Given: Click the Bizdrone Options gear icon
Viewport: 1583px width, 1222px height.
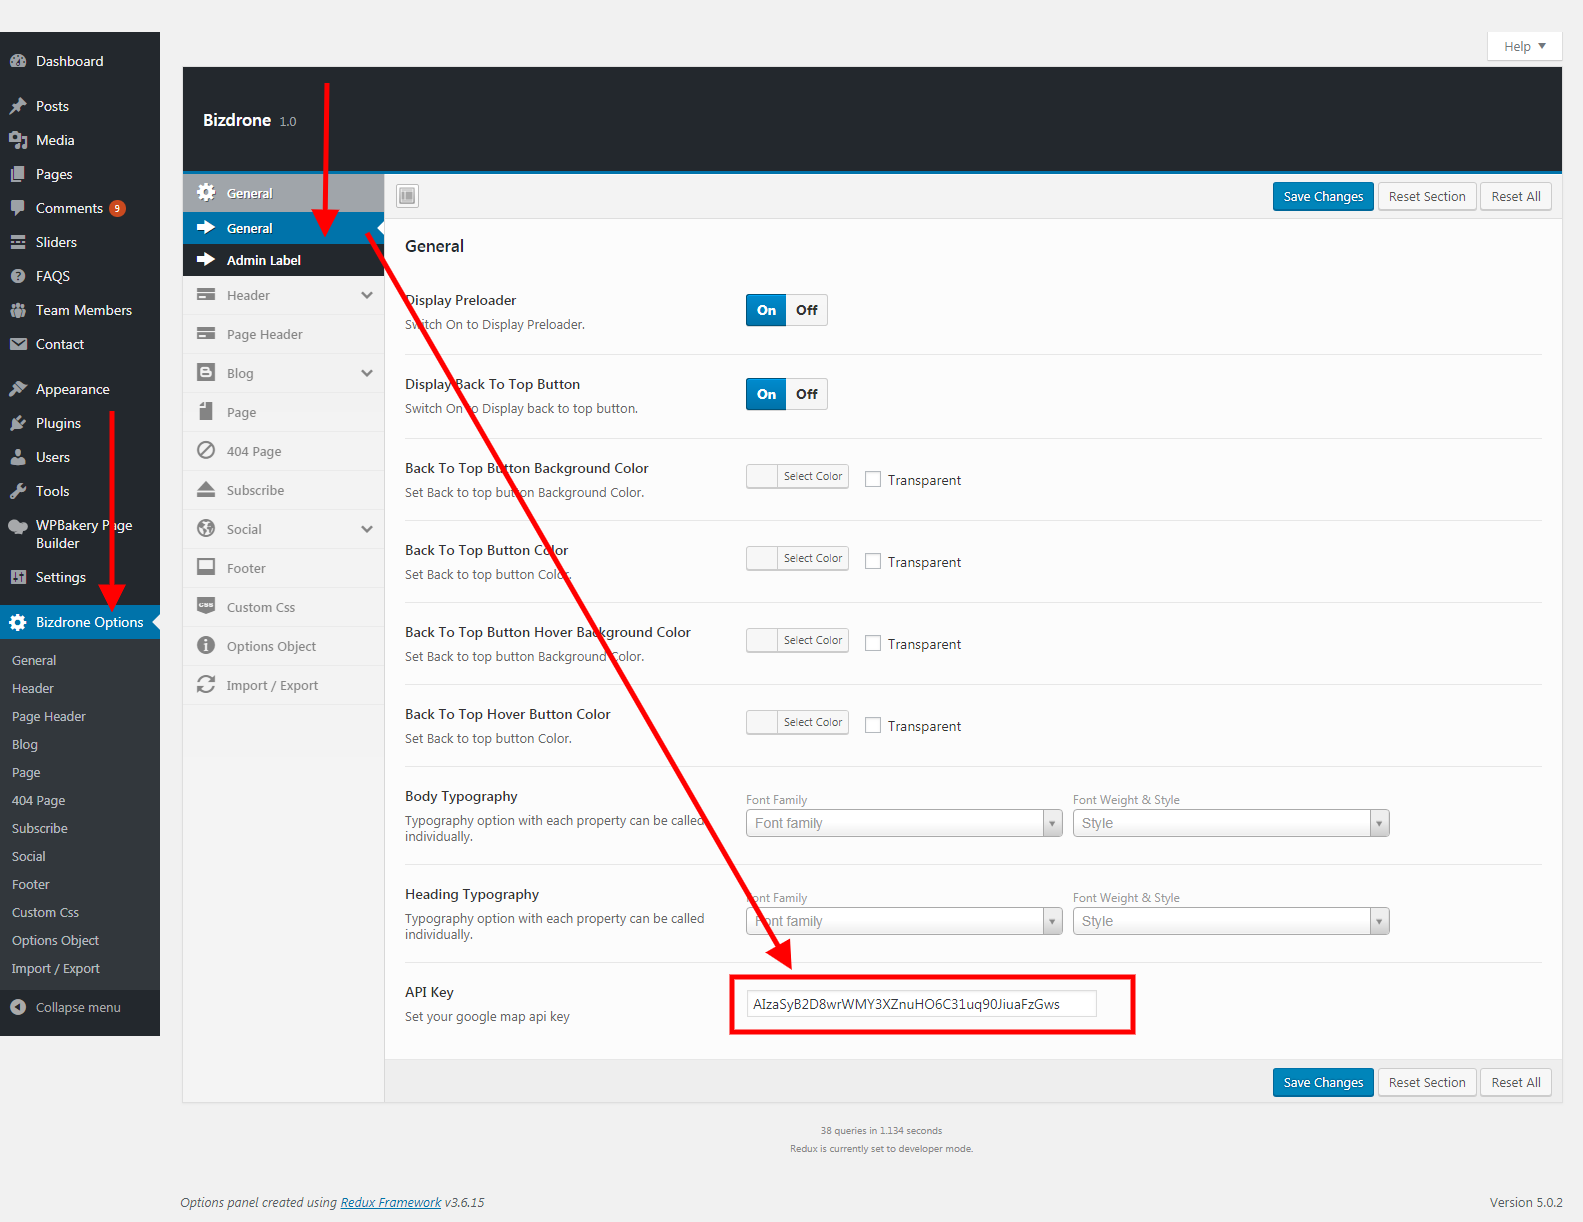Looking at the screenshot, I should coord(18,622).
